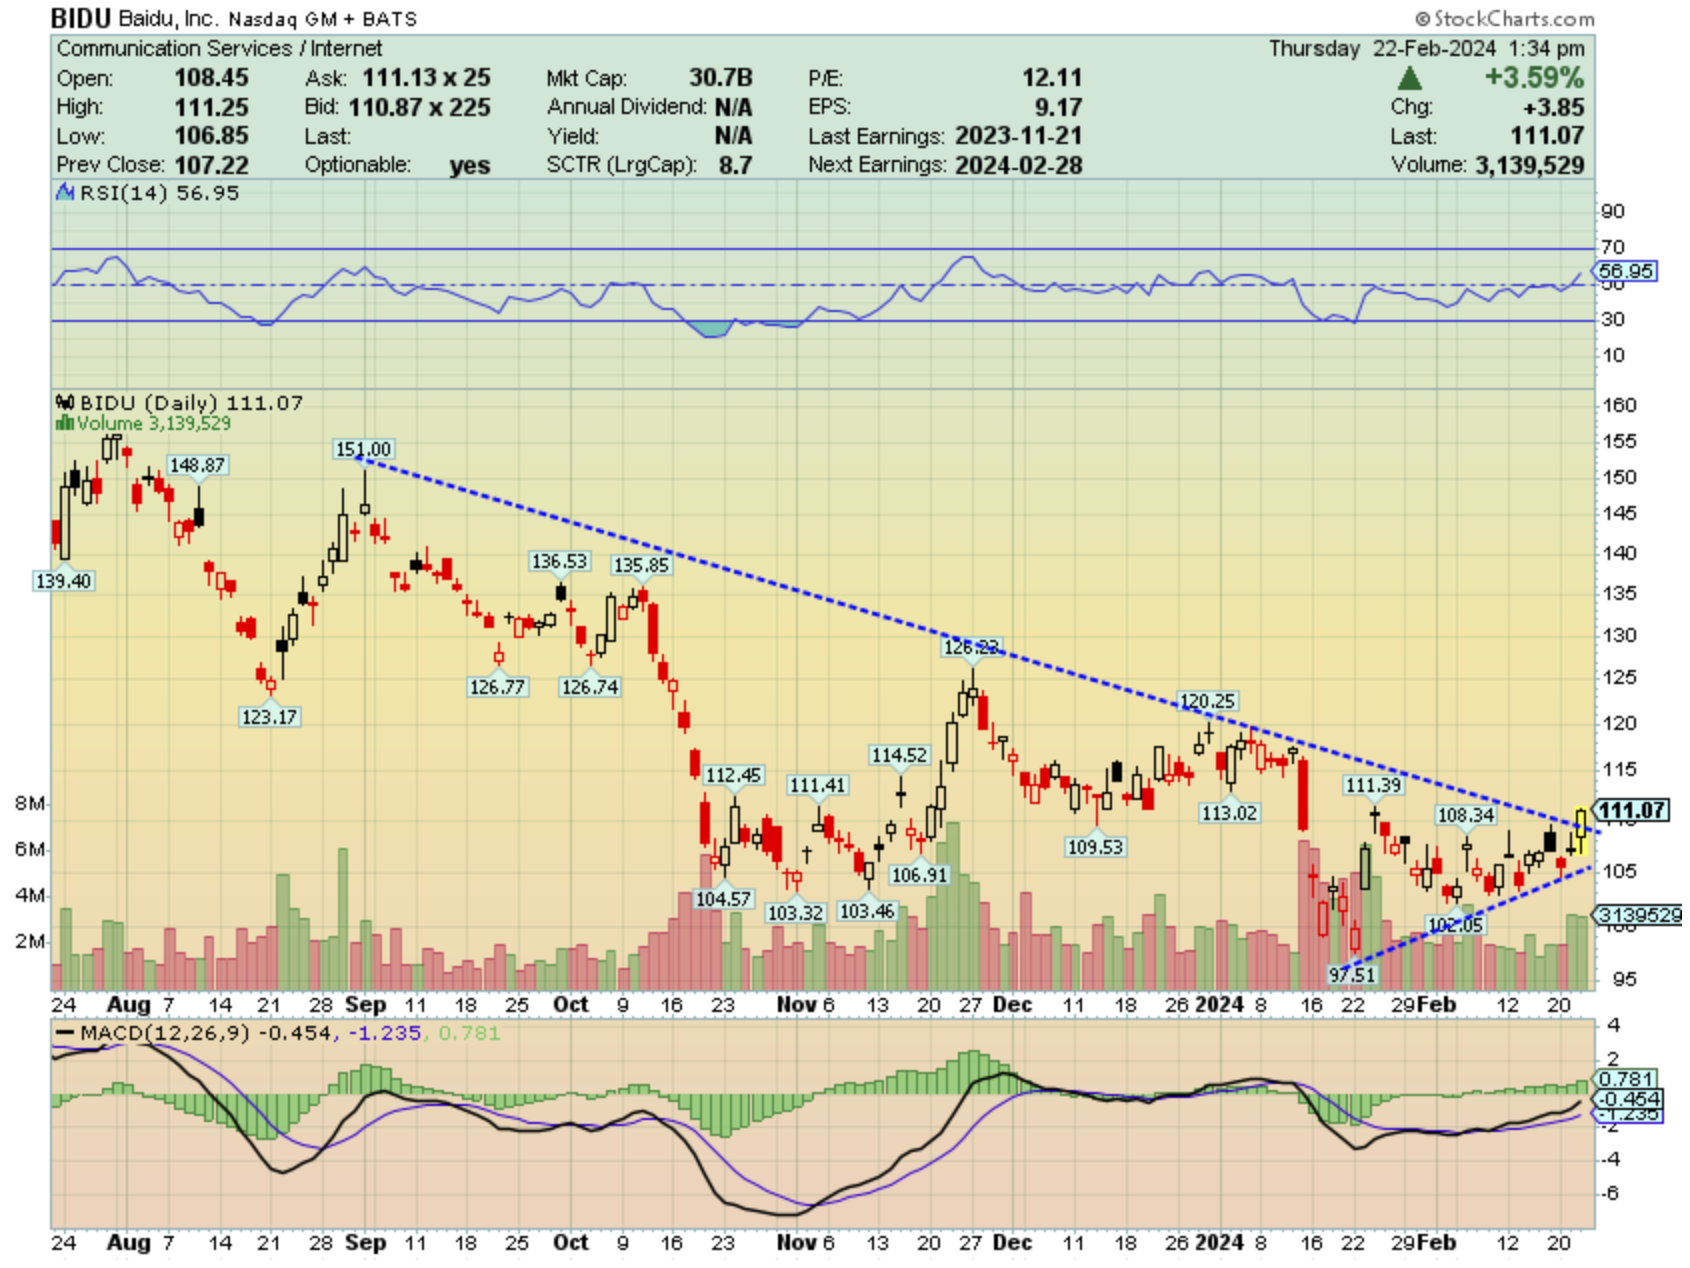Viewport: 1690px width, 1268px height.
Task: Click the 126.77 price label
Action: (497, 687)
